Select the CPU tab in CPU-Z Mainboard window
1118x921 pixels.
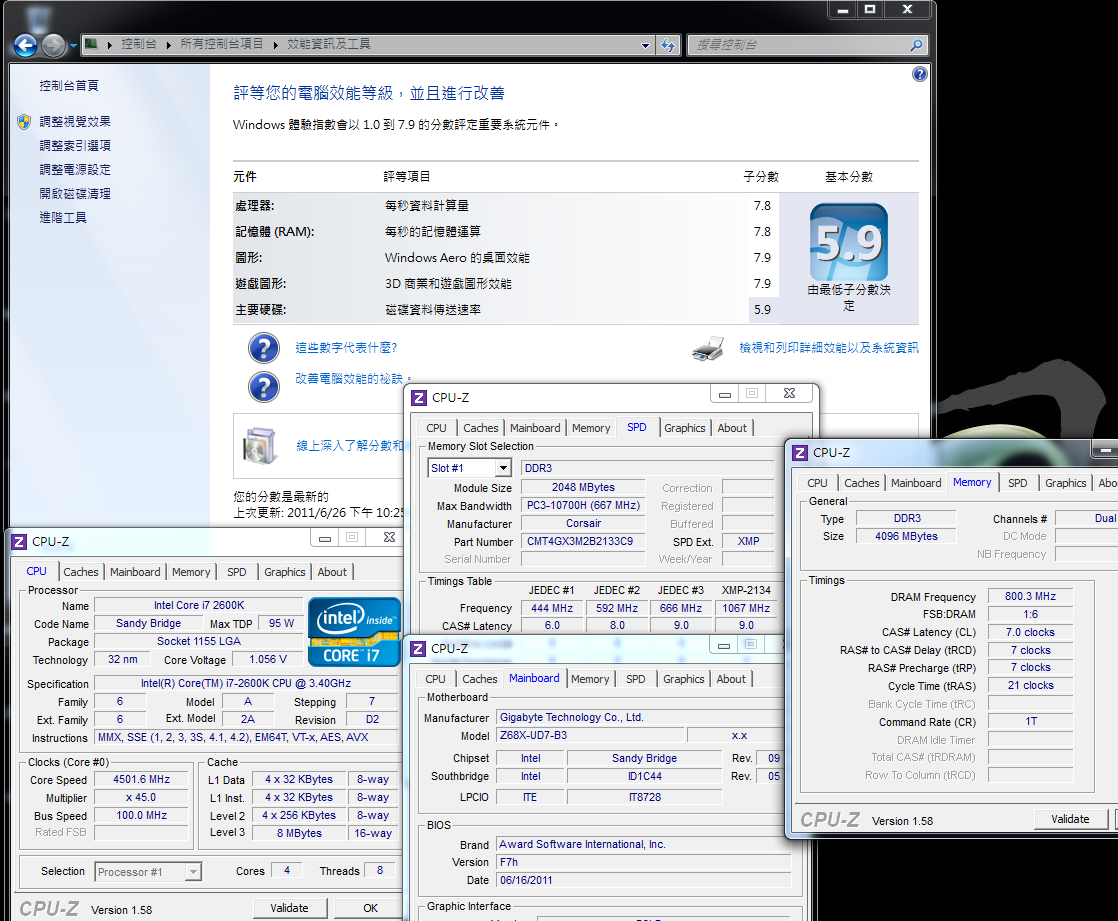pyautogui.click(x=435, y=679)
